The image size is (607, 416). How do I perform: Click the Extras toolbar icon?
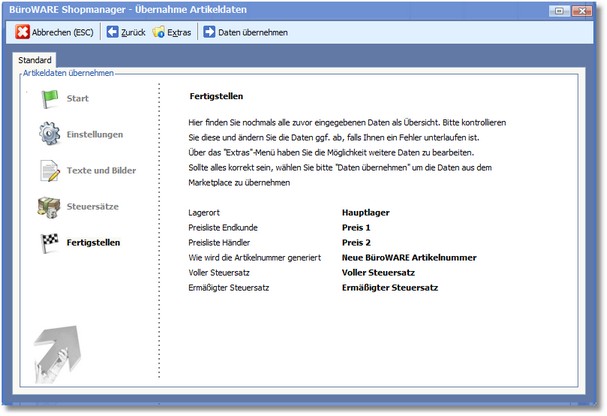pyautogui.click(x=159, y=32)
